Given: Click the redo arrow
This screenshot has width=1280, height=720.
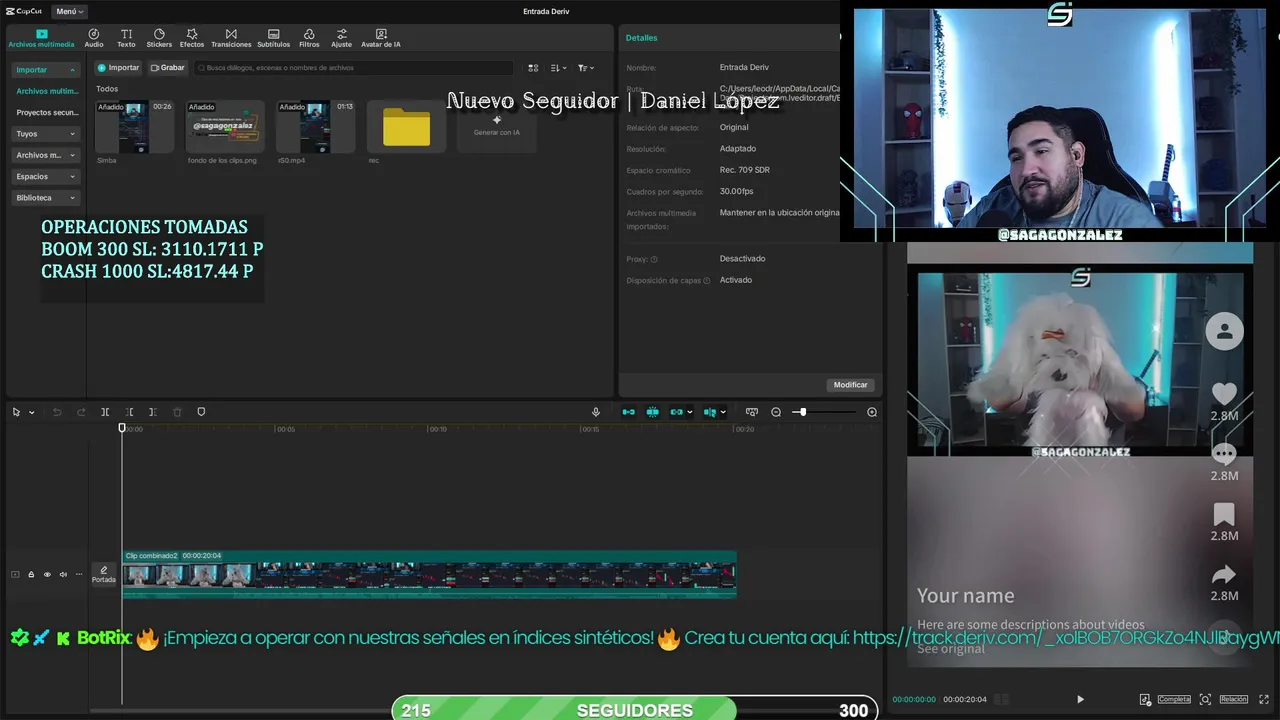Looking at the screenshot, I should (81, 412).
